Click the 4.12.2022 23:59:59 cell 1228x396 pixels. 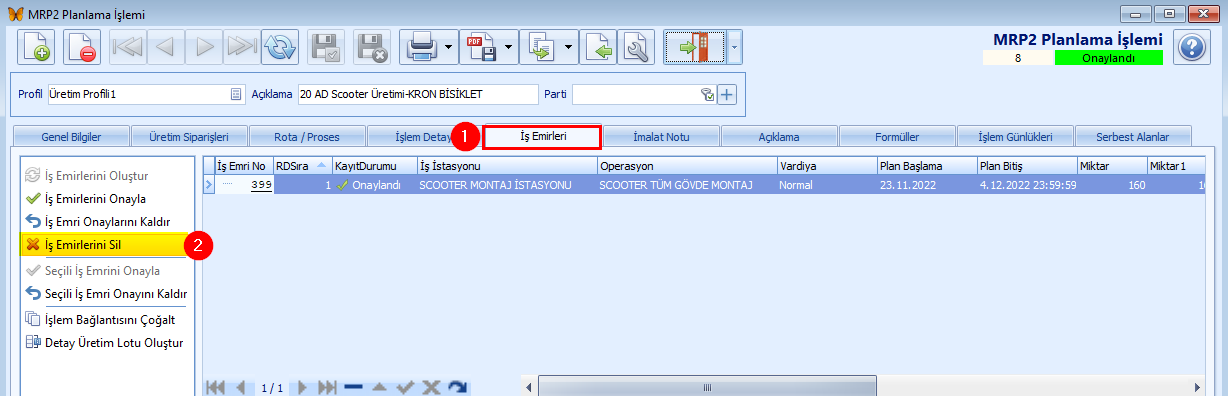[1026, 184]
